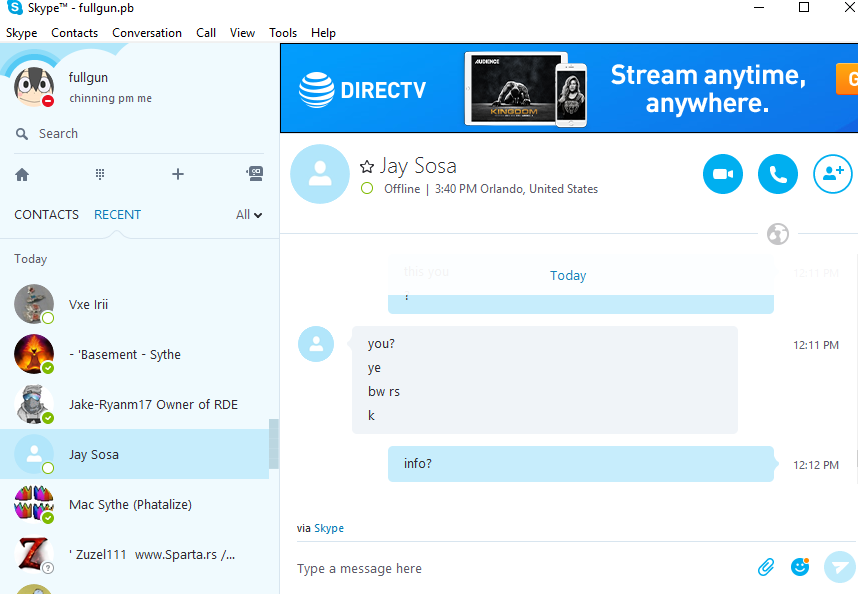Click the plus icon to start a new conversation

pos(178,174)
